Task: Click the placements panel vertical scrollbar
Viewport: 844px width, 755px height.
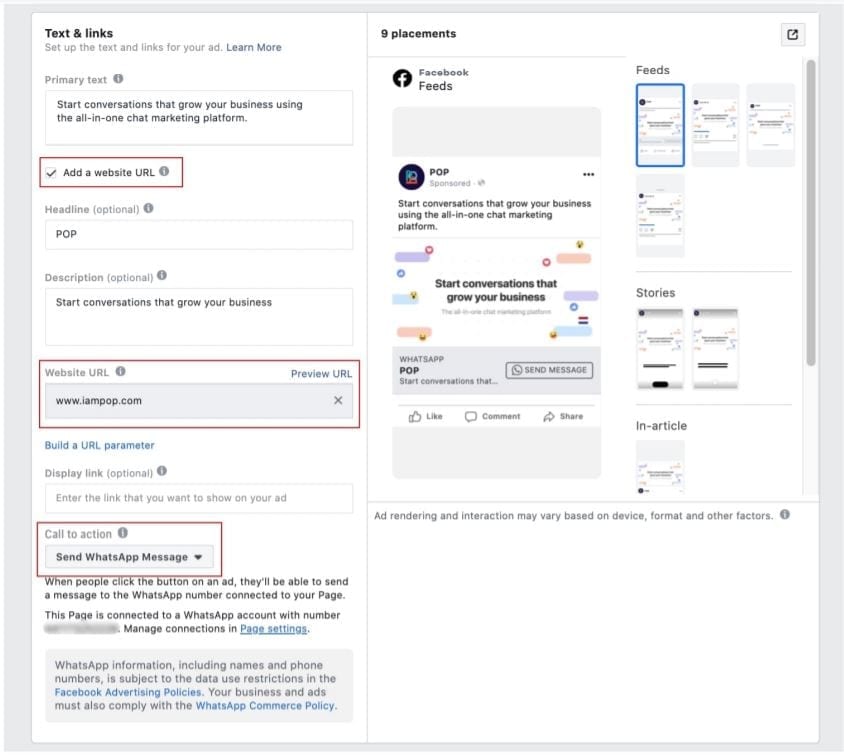Action: click(x=811, y=213)
